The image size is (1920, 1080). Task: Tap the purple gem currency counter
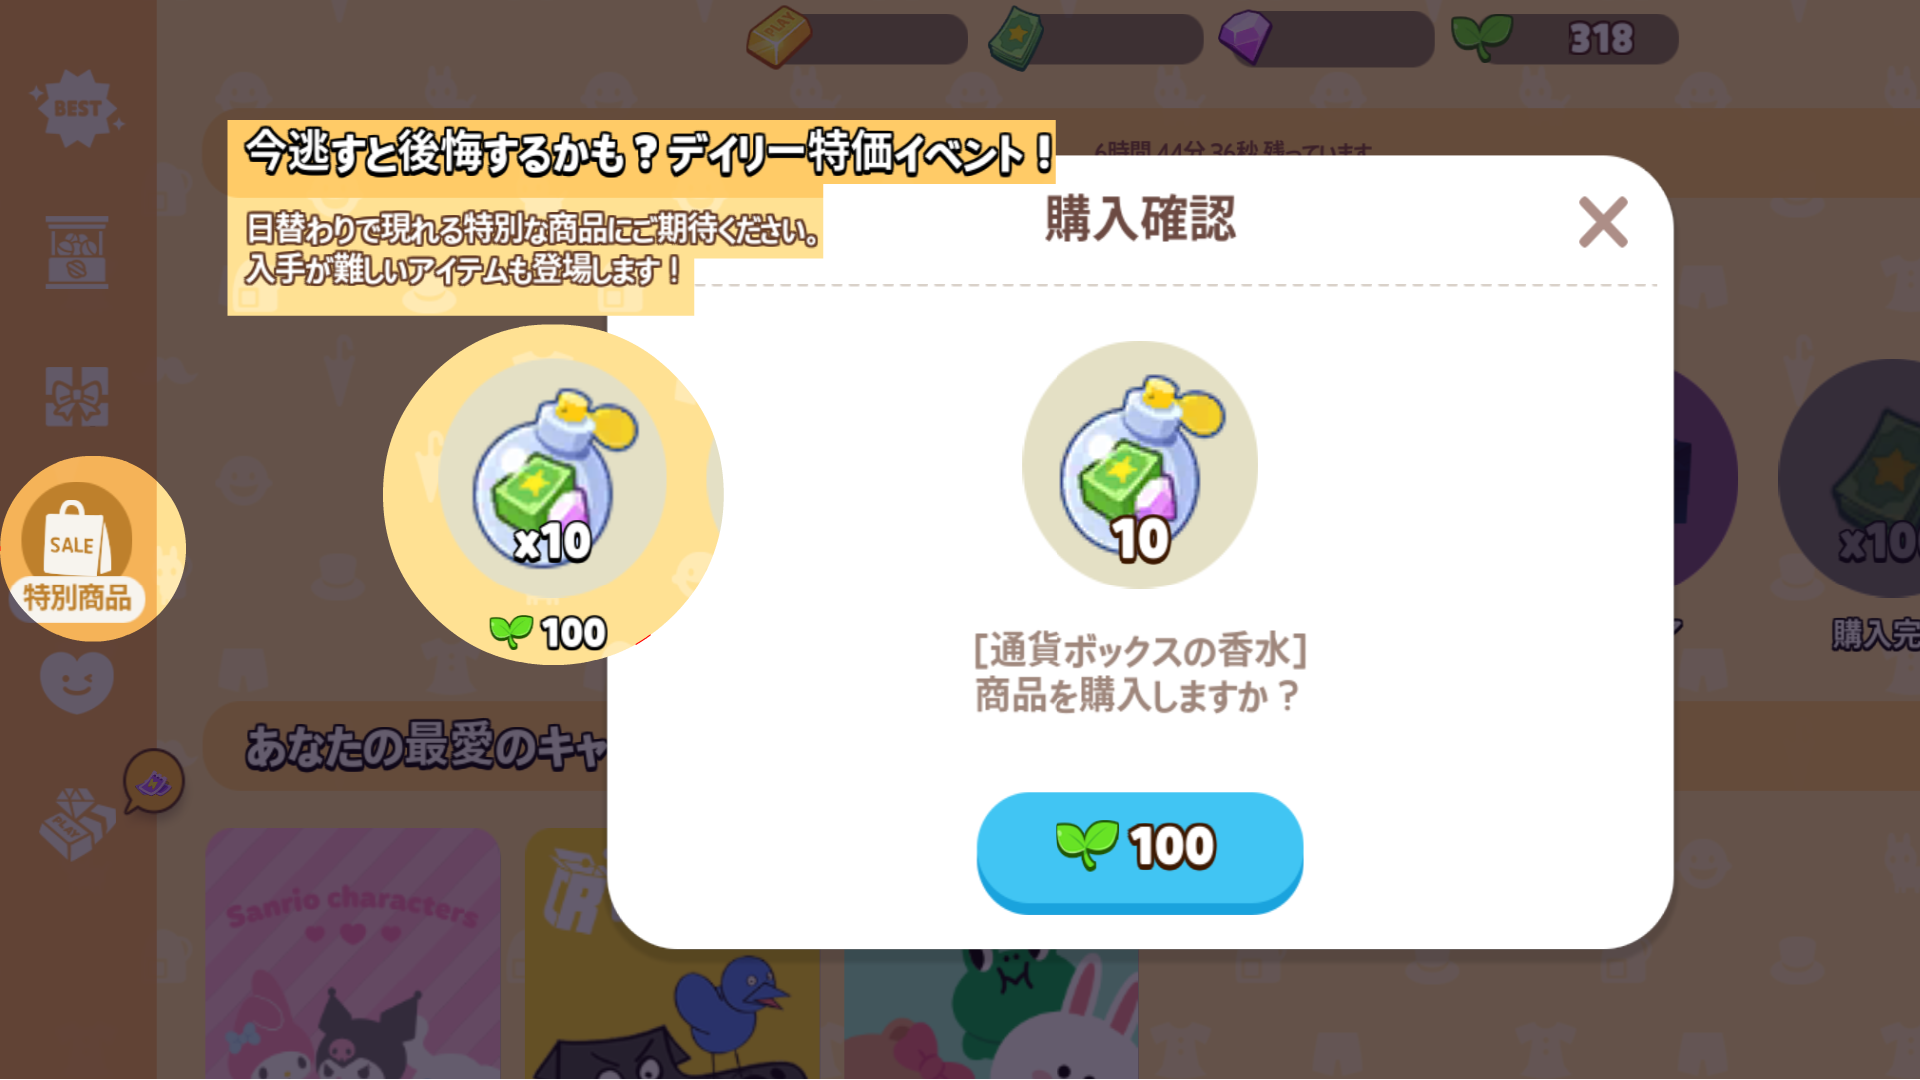[1326, 40]
